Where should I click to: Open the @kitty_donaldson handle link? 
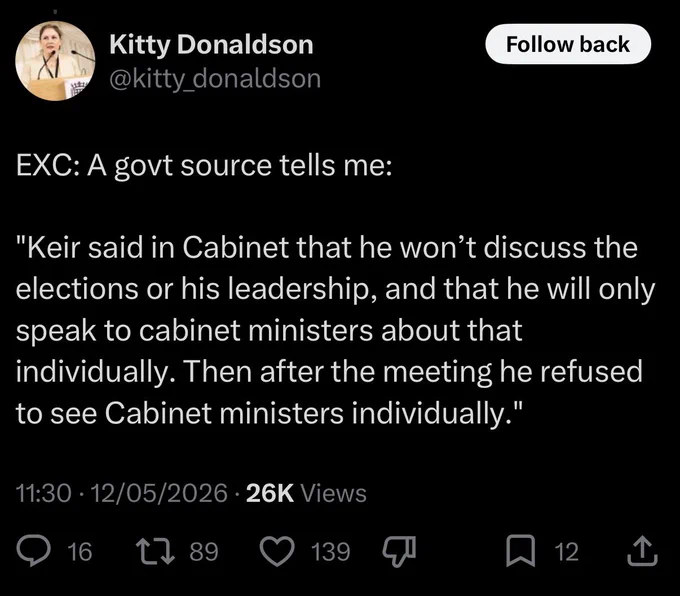pos(215,79)
